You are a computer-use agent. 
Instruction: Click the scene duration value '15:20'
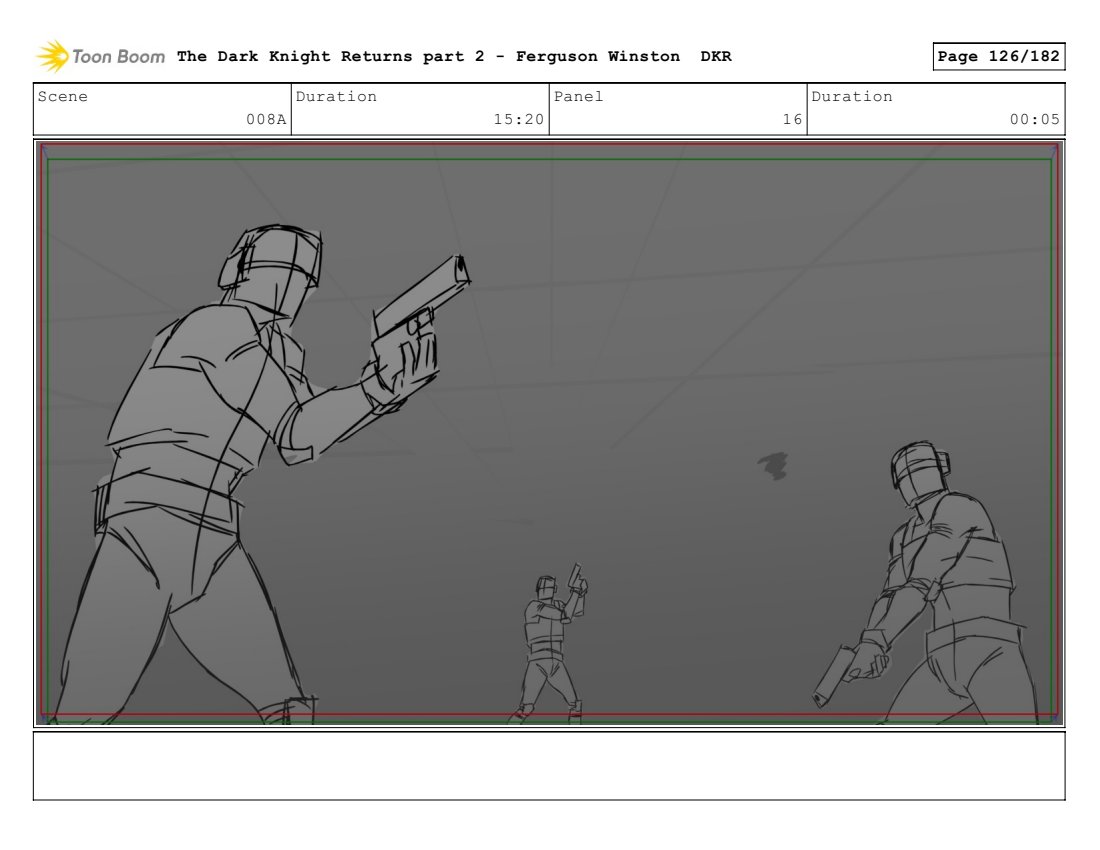tap(518, 119)
